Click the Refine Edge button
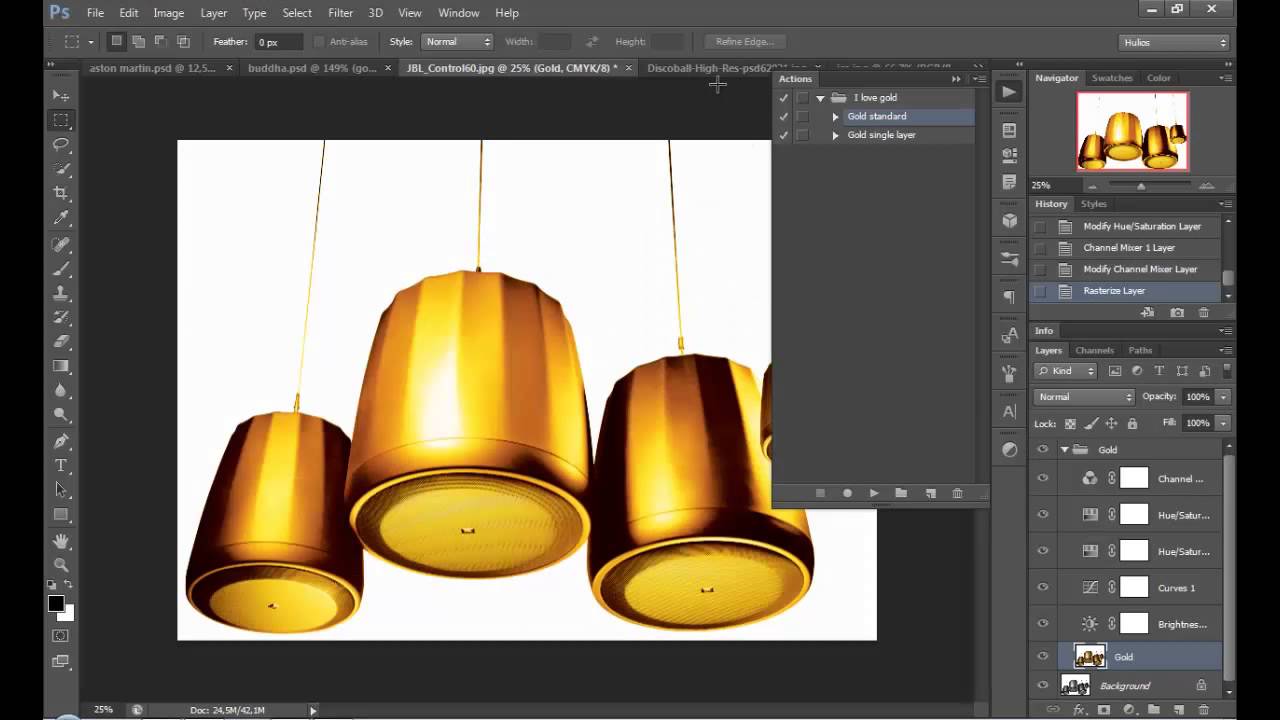 (745, 42)
